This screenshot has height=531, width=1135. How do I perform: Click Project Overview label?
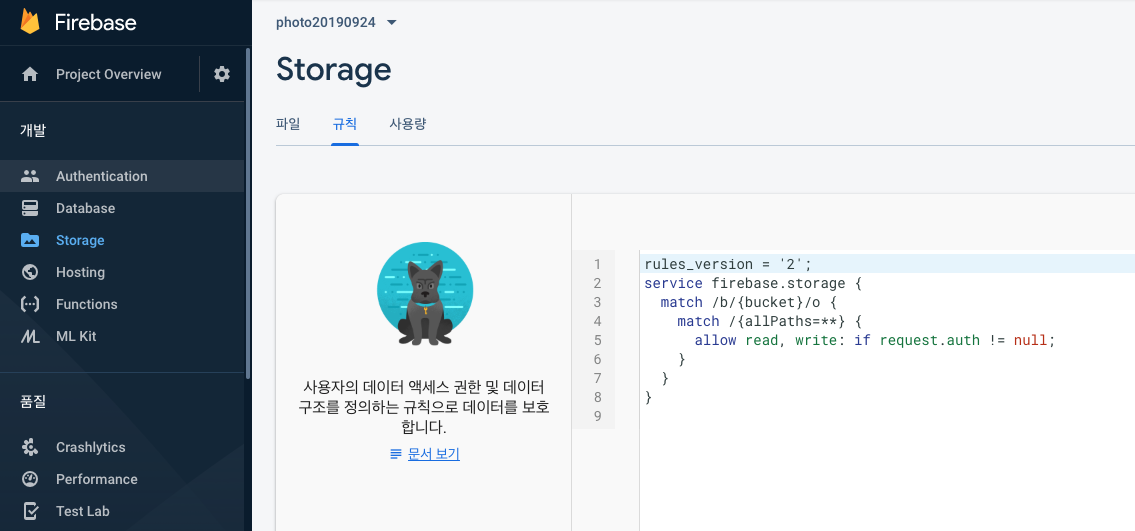click(x=109, y=74)
